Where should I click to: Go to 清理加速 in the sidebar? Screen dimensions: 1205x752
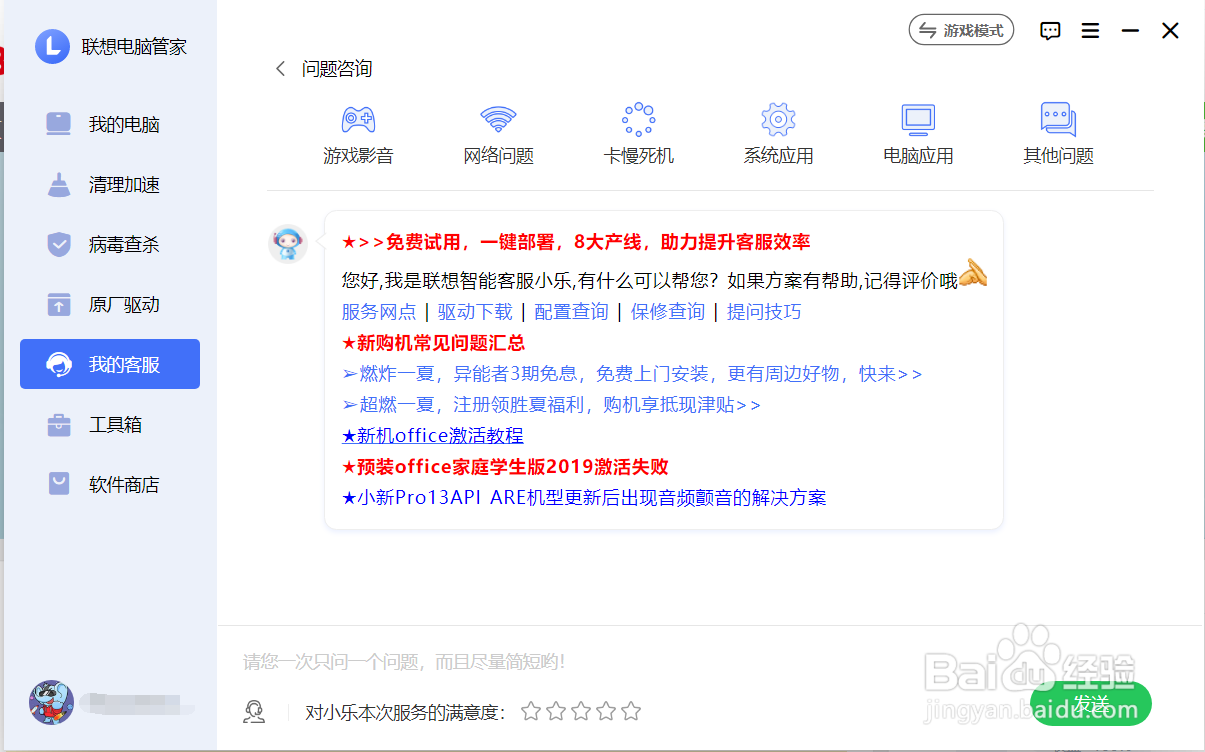[110, 184]
